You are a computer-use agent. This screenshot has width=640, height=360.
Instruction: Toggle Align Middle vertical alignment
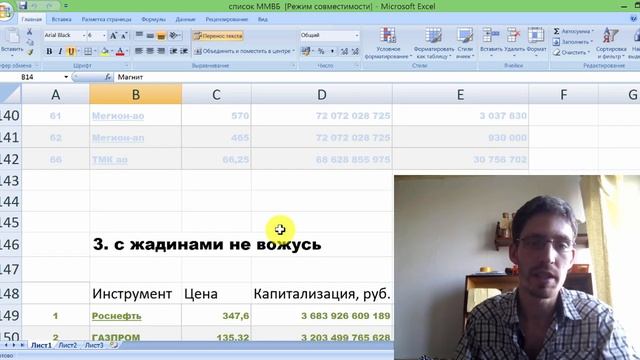click(x=150, y=36)
